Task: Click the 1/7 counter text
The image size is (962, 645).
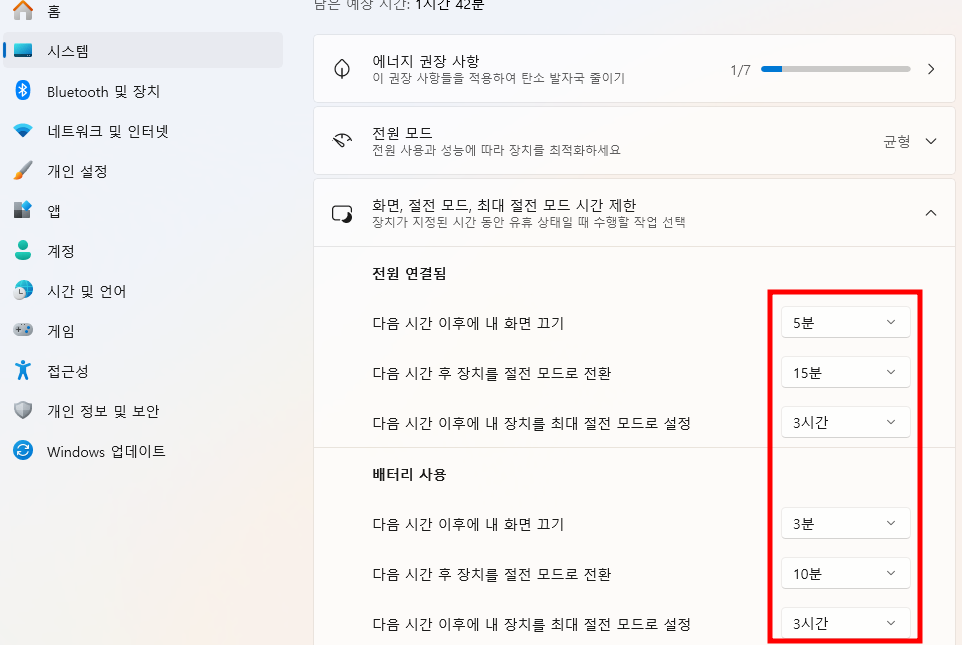Action: click(740, 70)
